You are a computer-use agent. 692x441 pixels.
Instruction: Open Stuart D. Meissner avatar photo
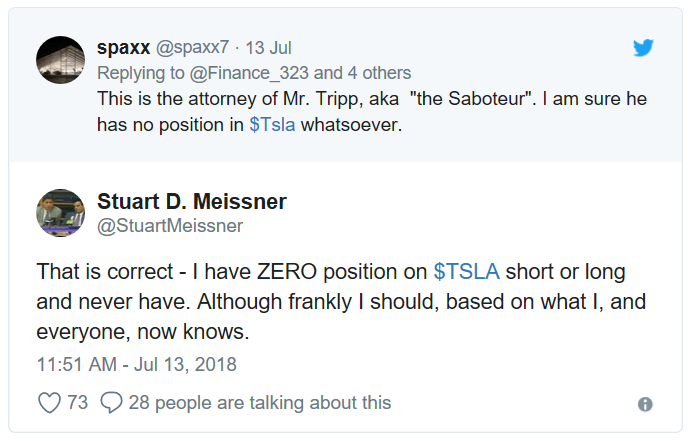click(60, 213)
